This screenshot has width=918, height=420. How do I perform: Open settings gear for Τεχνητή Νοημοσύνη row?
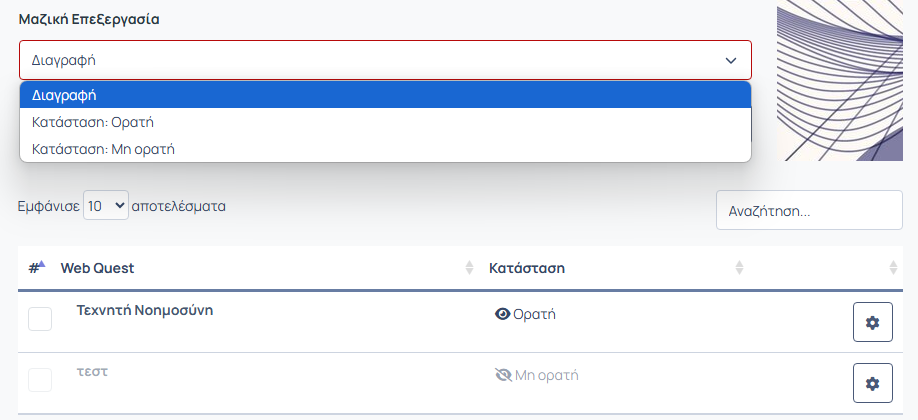[x=872, y=322]
